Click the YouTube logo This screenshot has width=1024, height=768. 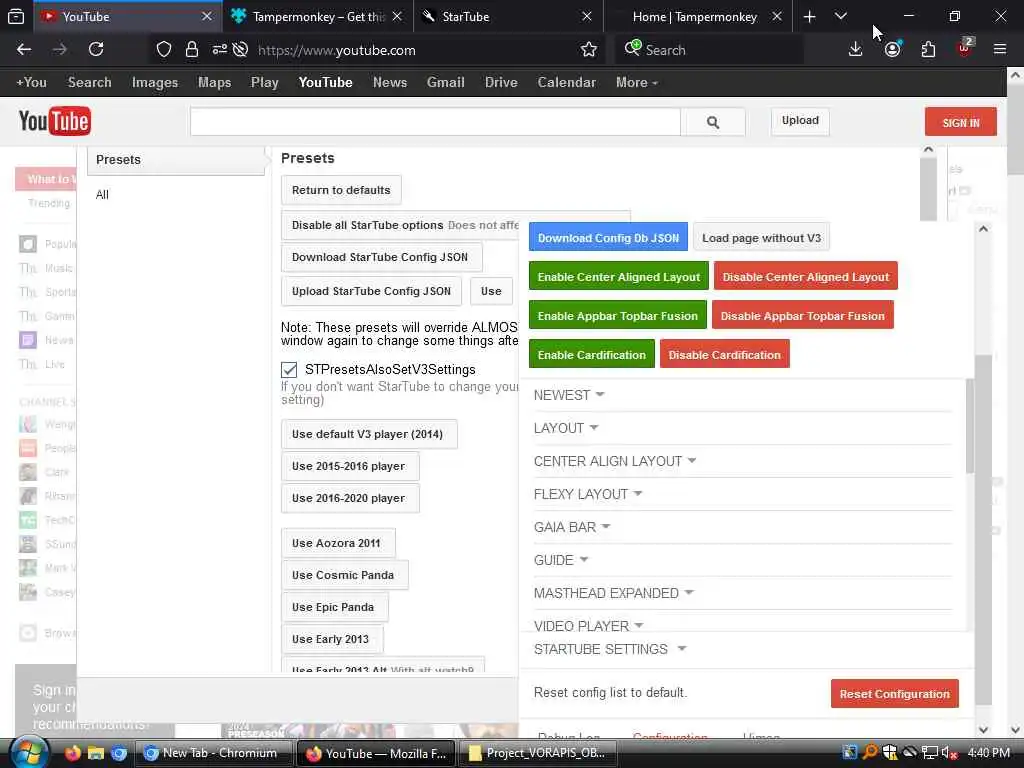55,121
